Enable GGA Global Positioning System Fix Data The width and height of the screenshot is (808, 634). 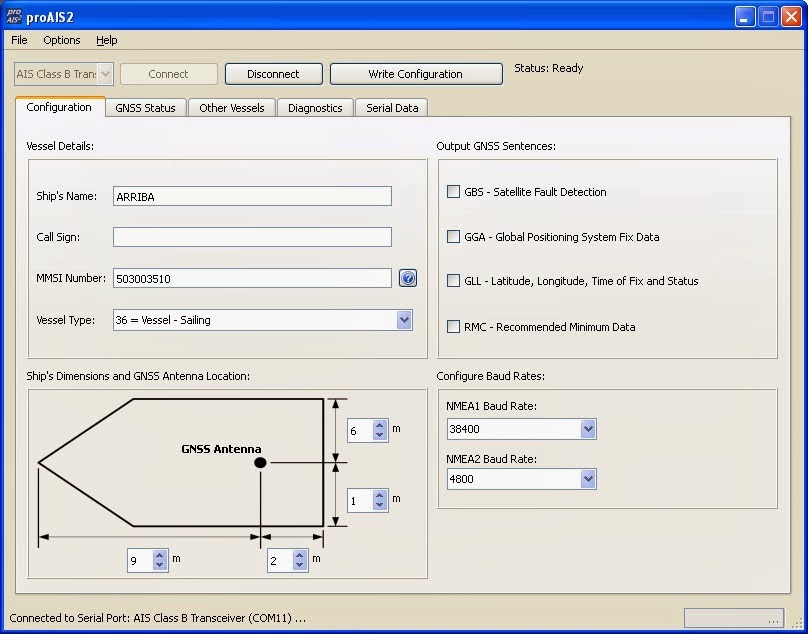point(453,237)
